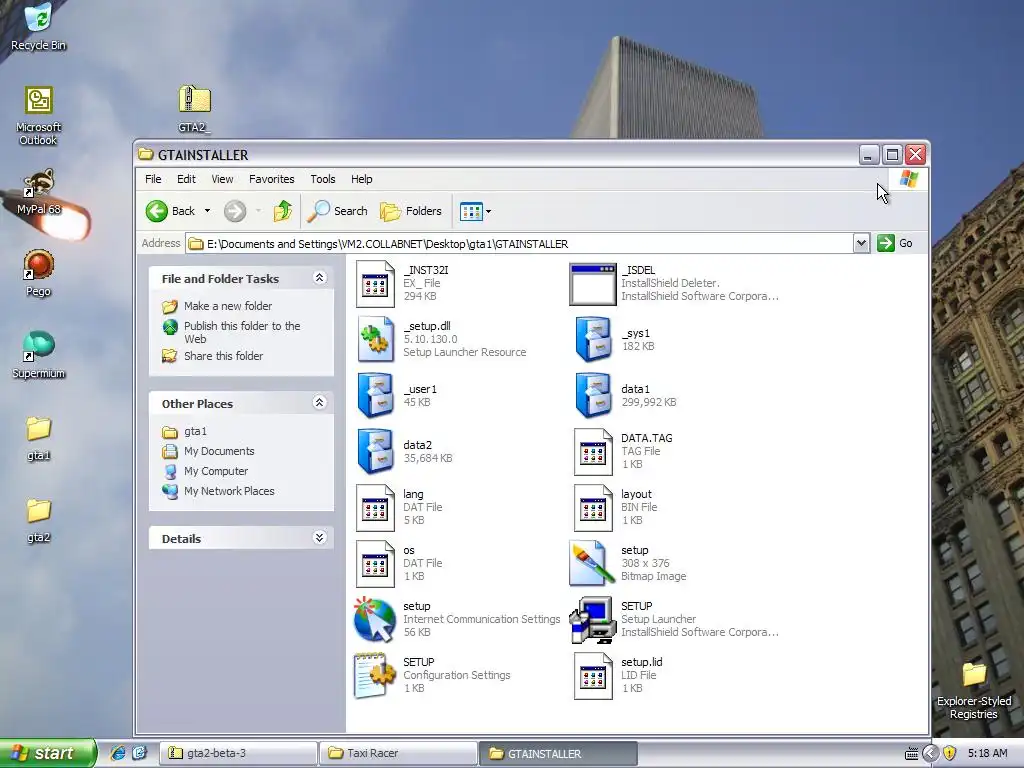Select the setup Bitmap Image icon
Screen dimensions: 1024x768
tap(592, 564)
